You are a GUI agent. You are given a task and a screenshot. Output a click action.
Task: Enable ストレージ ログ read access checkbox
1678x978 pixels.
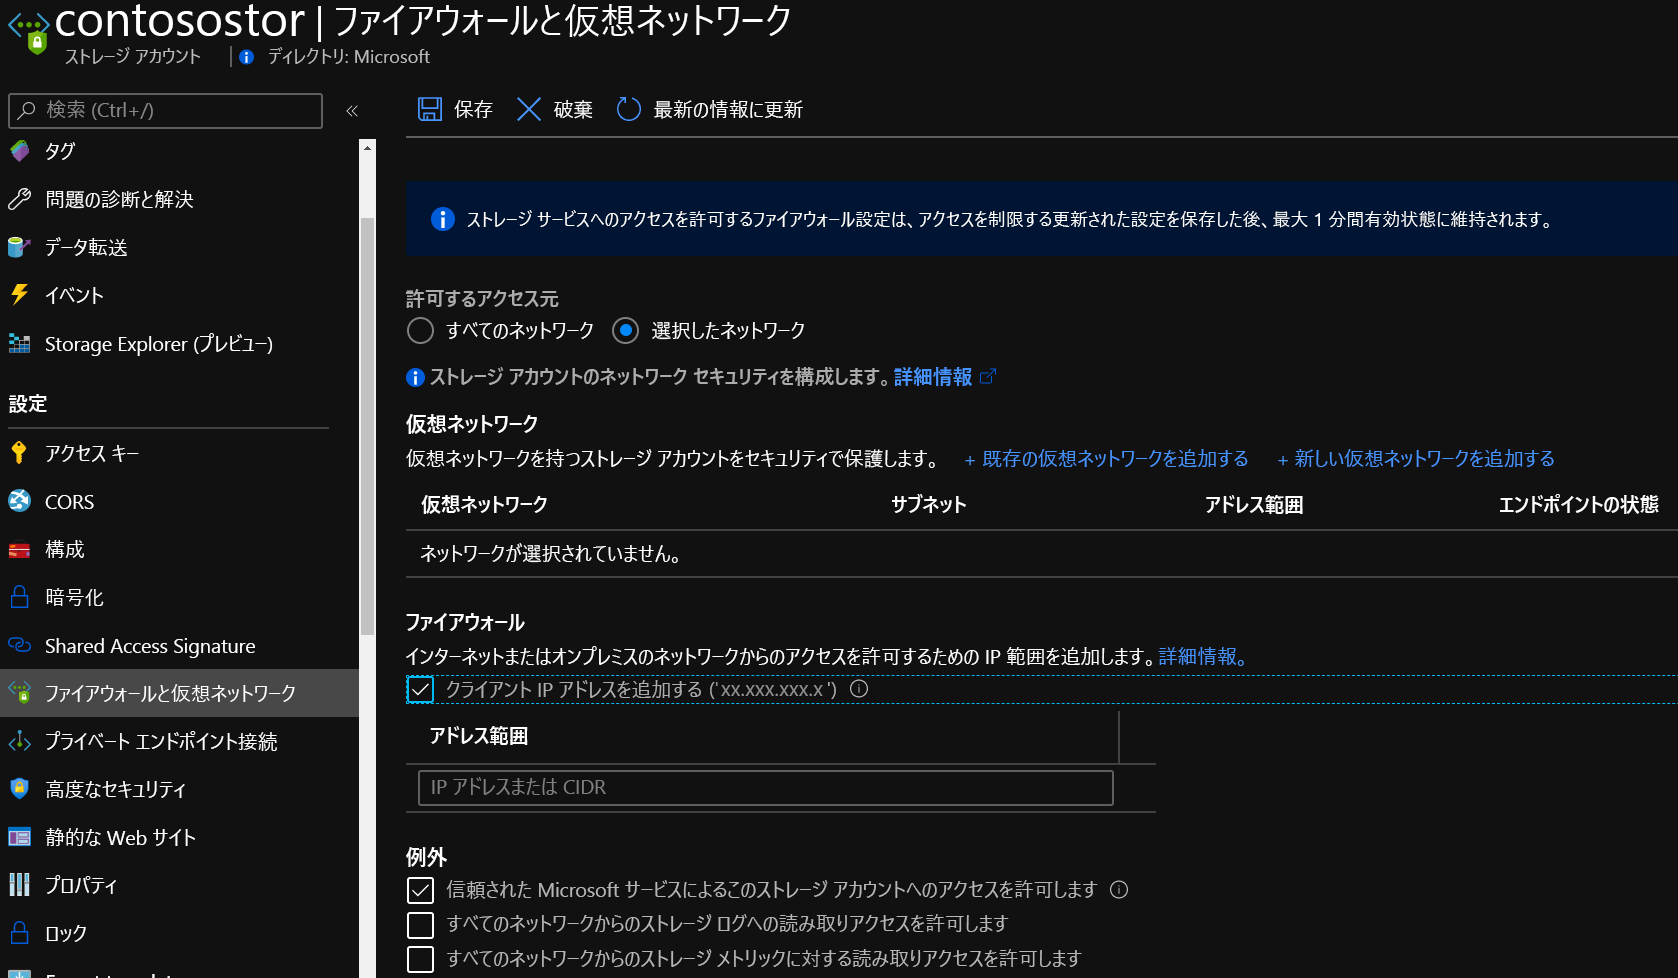[421, 924]
